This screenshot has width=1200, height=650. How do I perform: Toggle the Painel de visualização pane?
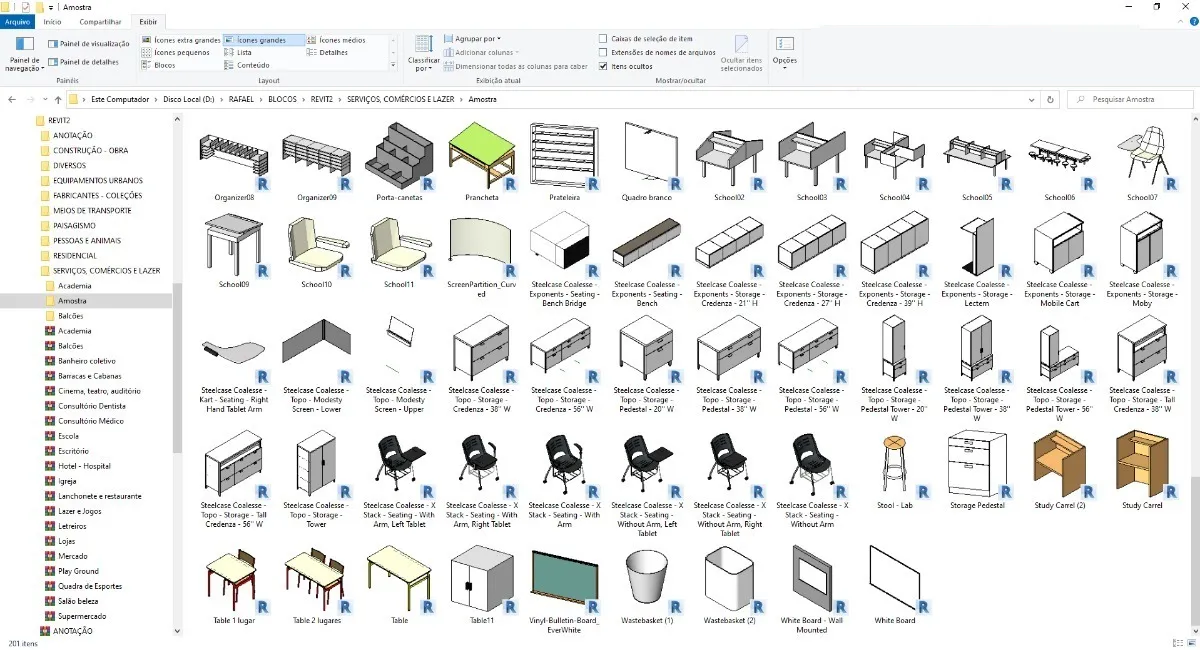pyautogui.click(x=88, y=44)
